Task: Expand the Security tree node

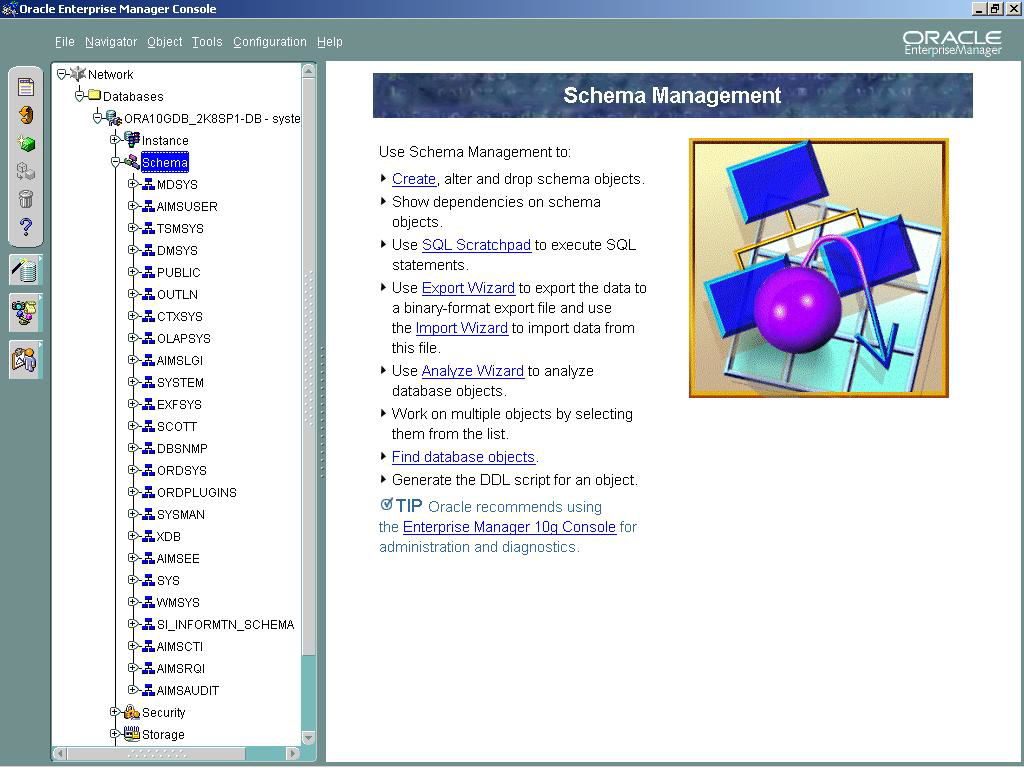Action: click(x=115, y=712)
